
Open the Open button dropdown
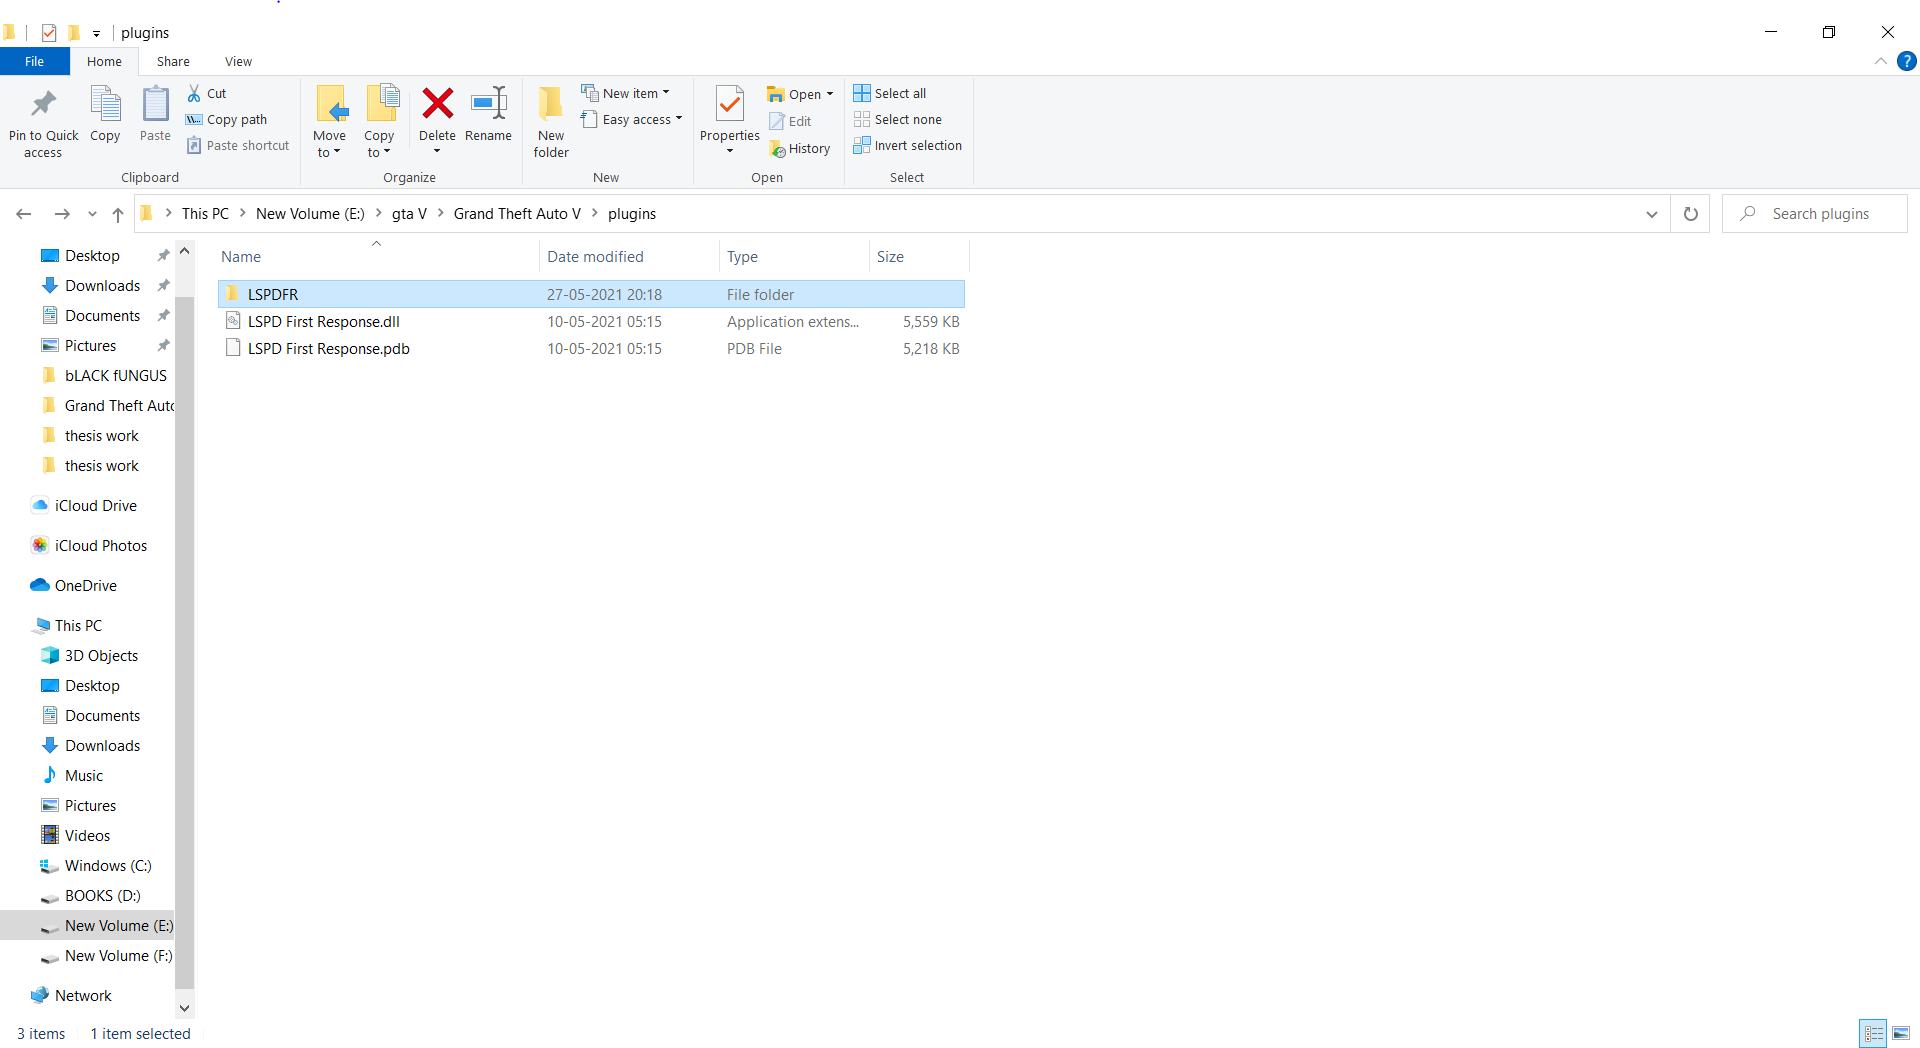tap(830, 94)
